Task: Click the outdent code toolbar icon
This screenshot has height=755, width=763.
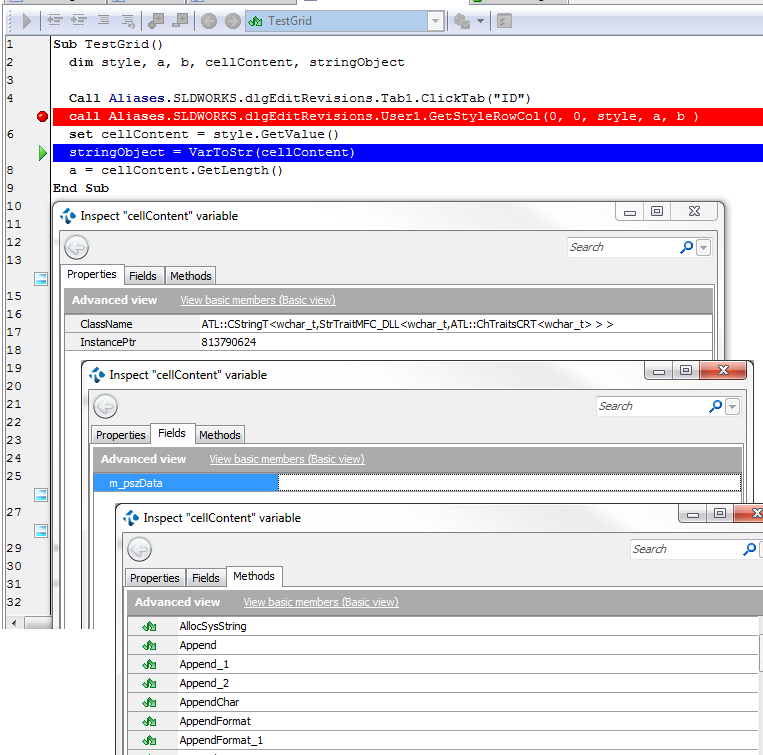Action: [x=55, y=20]
